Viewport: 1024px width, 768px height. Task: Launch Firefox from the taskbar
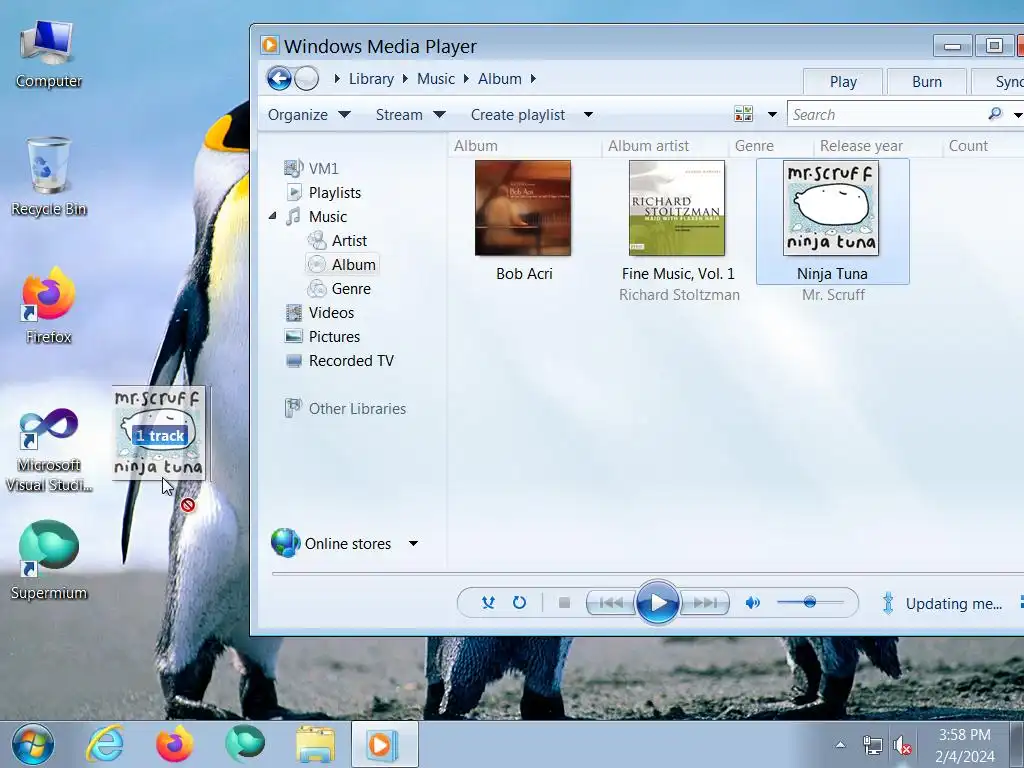(x=174, y=744)
